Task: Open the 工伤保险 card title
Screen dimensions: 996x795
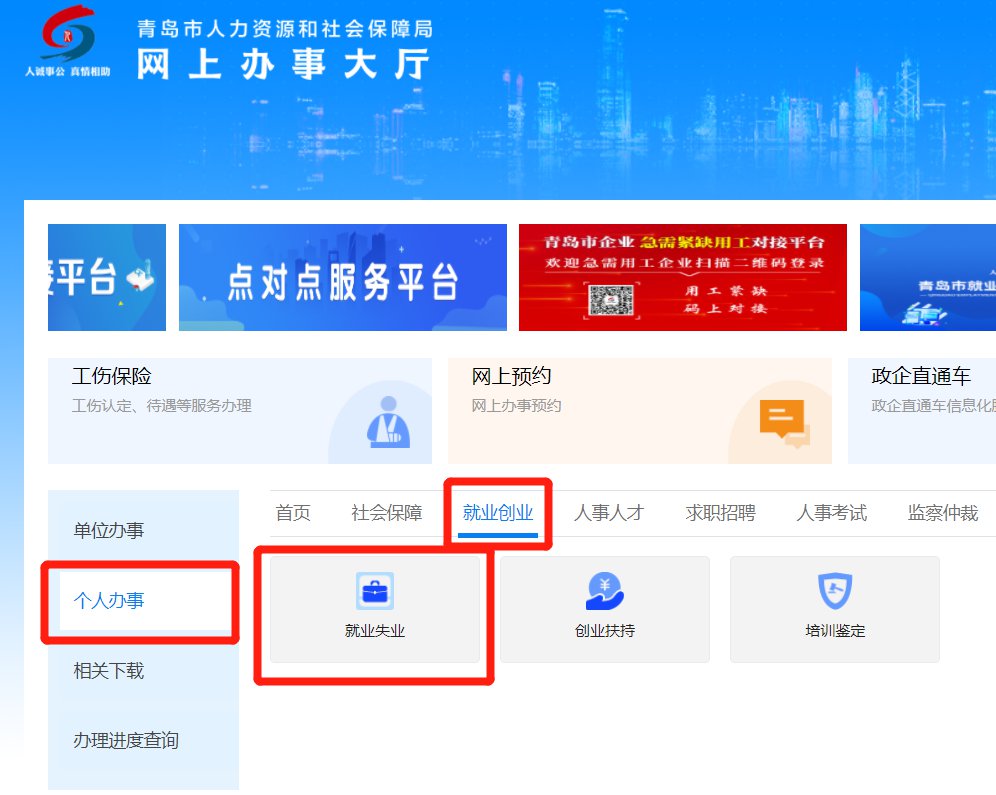Action: coord(112,376)
